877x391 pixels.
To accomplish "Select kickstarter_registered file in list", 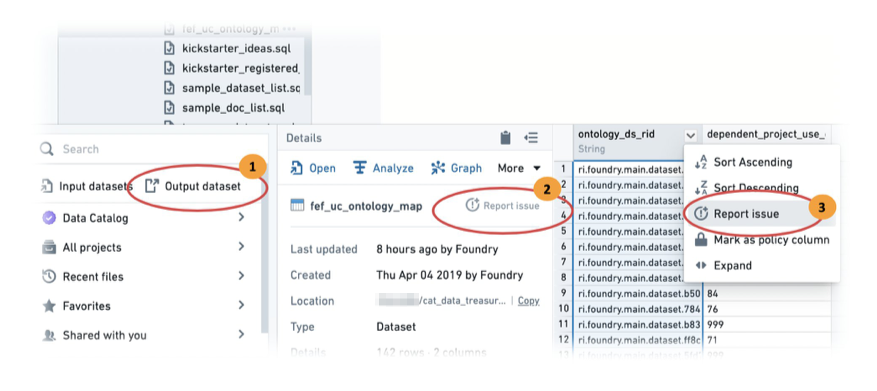I will (241, 68).
